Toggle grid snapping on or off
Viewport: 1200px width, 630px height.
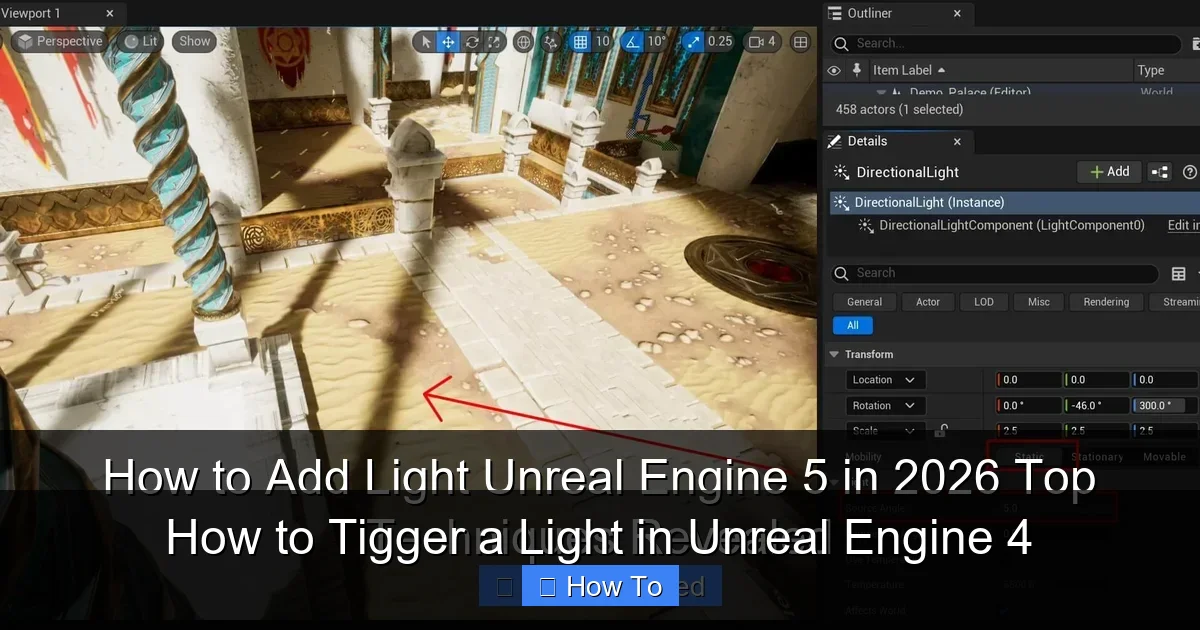tap(580, 42)
